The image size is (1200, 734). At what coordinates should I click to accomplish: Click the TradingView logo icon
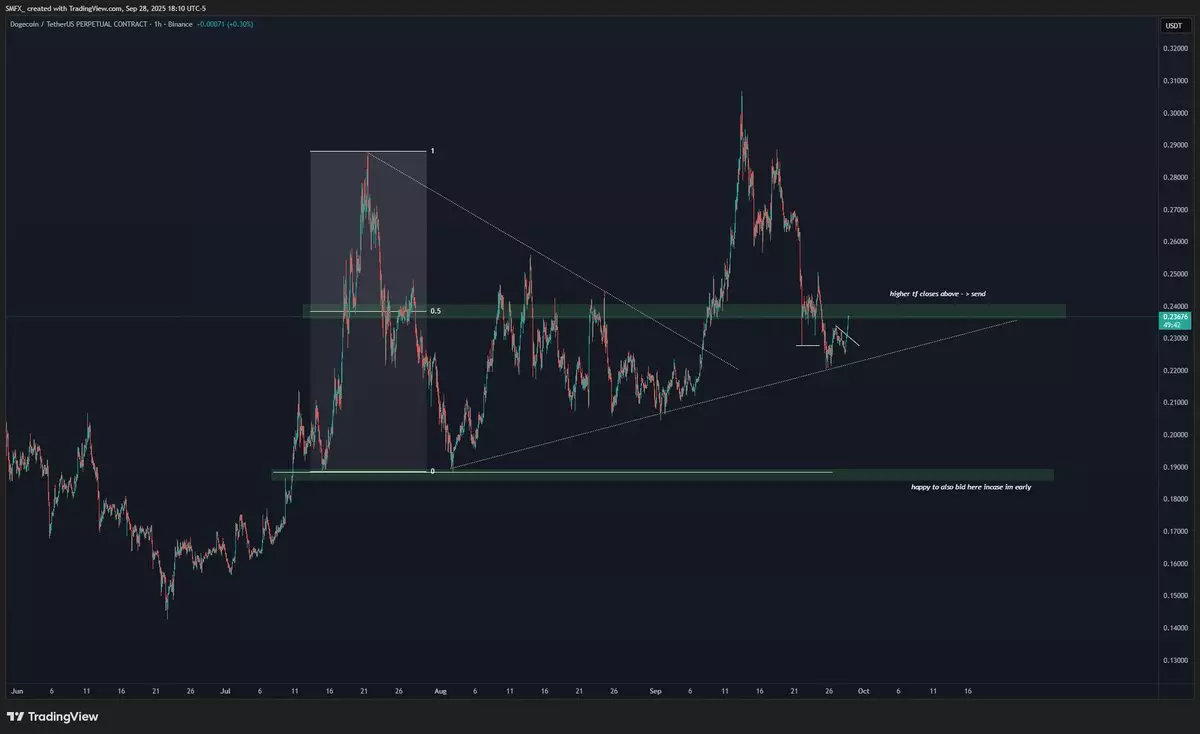(x=16, y=716)
